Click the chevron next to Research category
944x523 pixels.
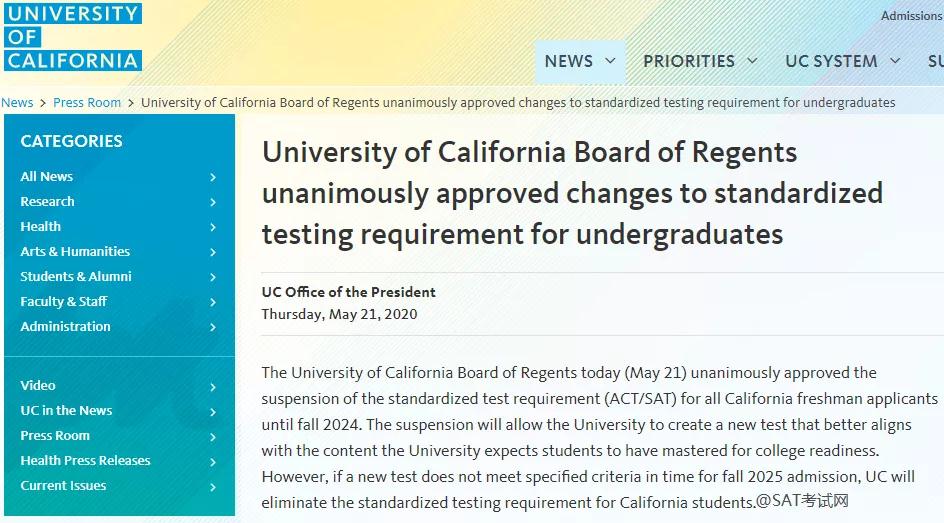coord(213,202)
